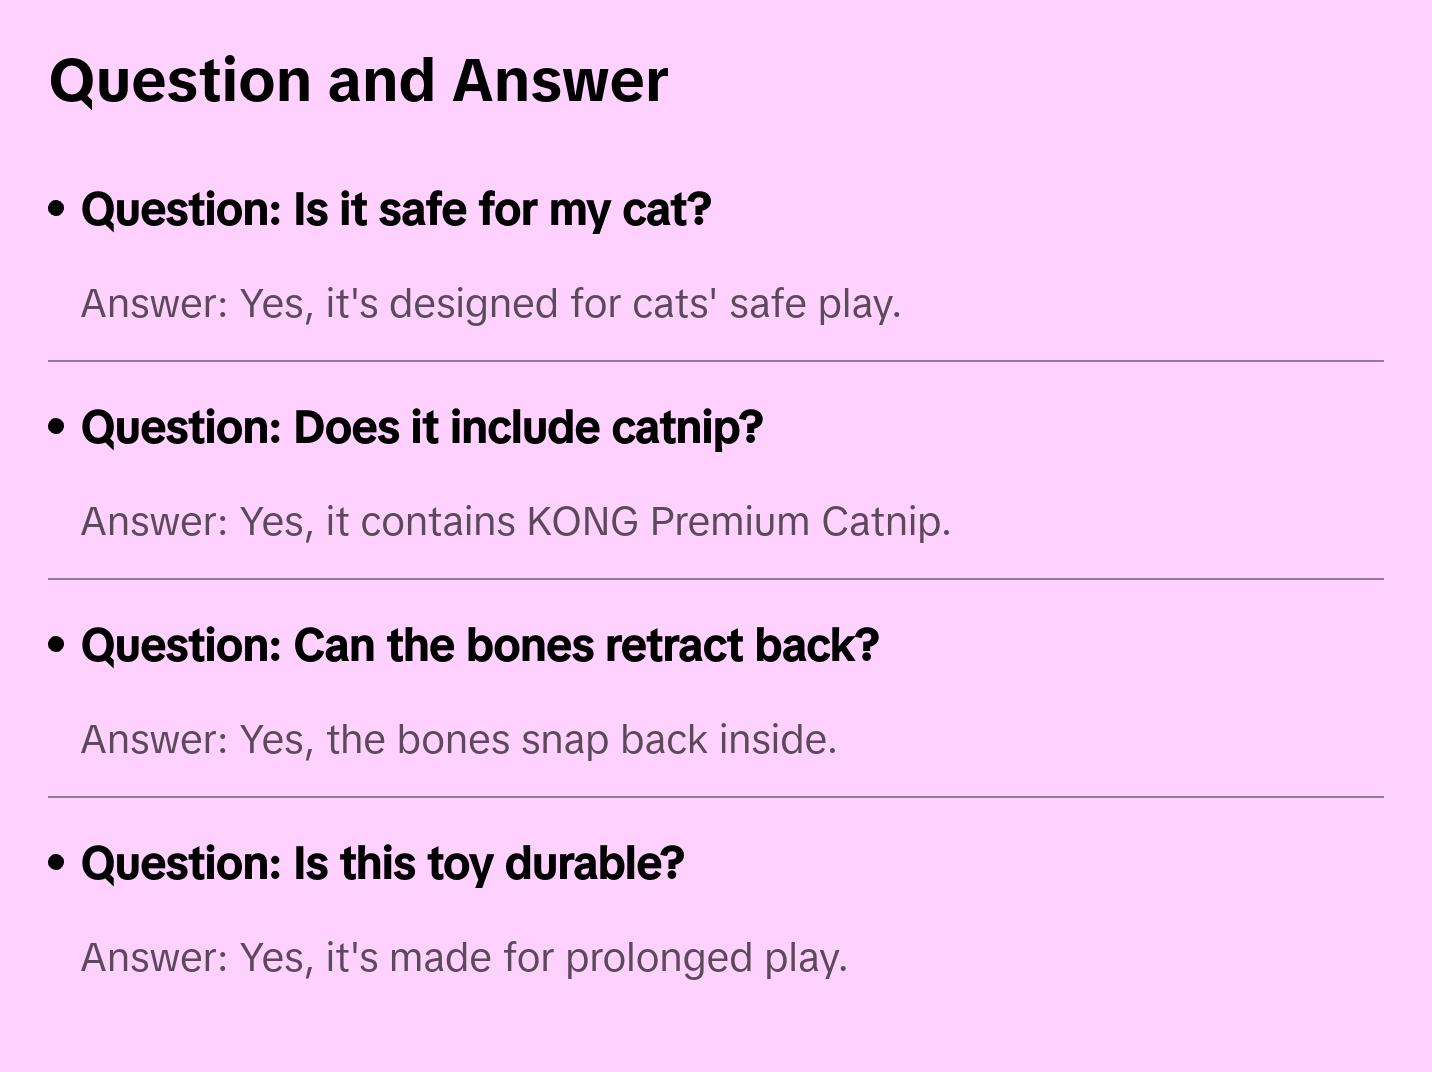The height and width of the screenshot is (1072, 1432).
Task: Click answer about cats' safe play
Action: 490,304
